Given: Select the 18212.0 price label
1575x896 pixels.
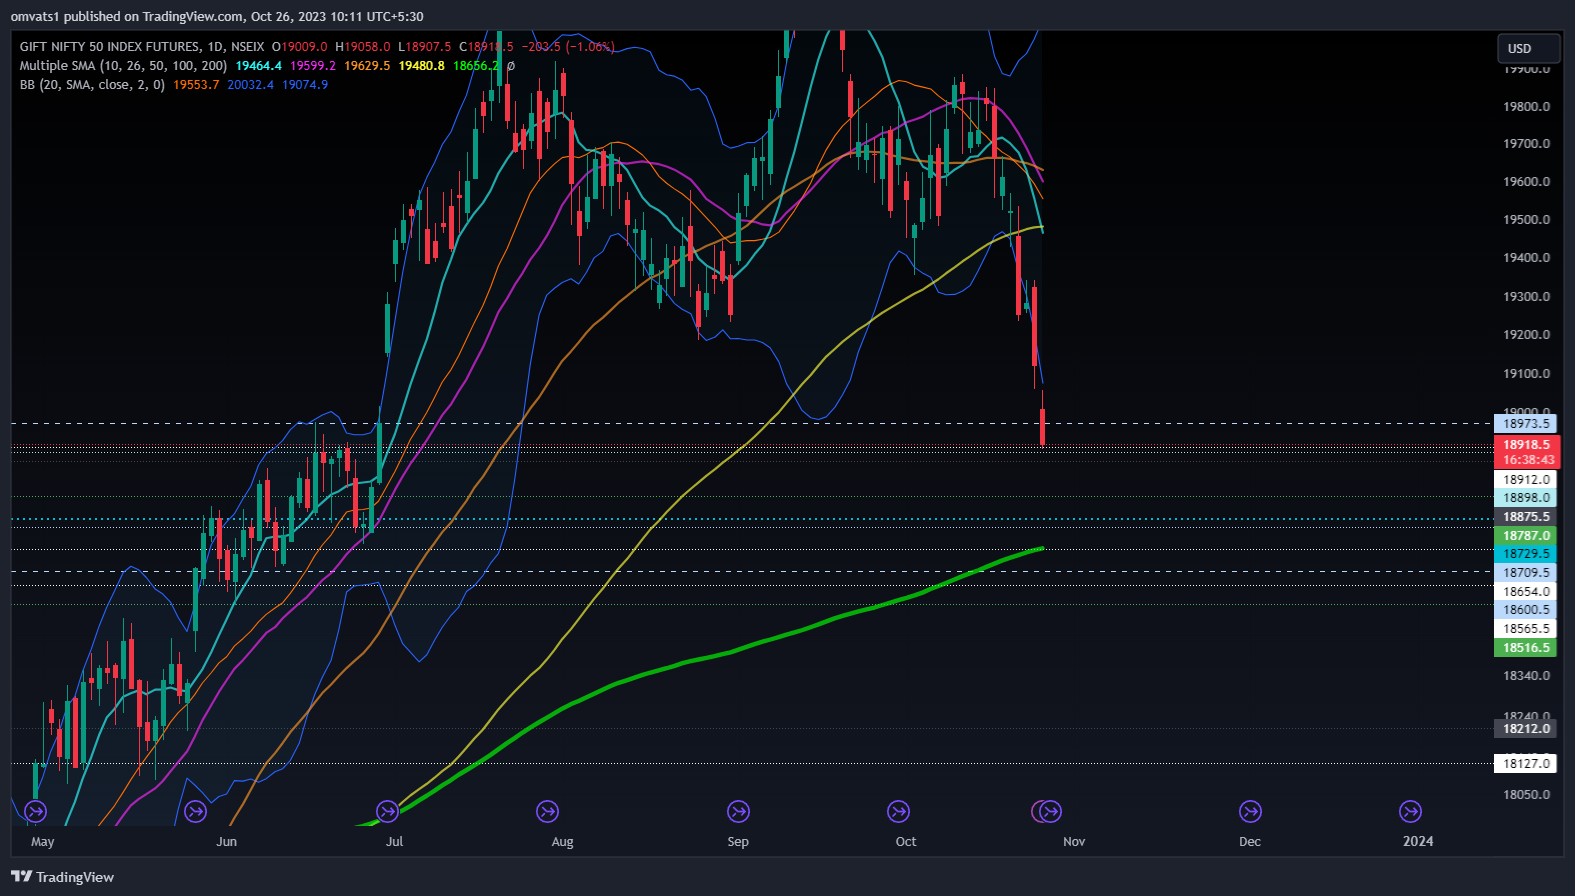Looking at the screenshot, I should (x=1525, y=729).
